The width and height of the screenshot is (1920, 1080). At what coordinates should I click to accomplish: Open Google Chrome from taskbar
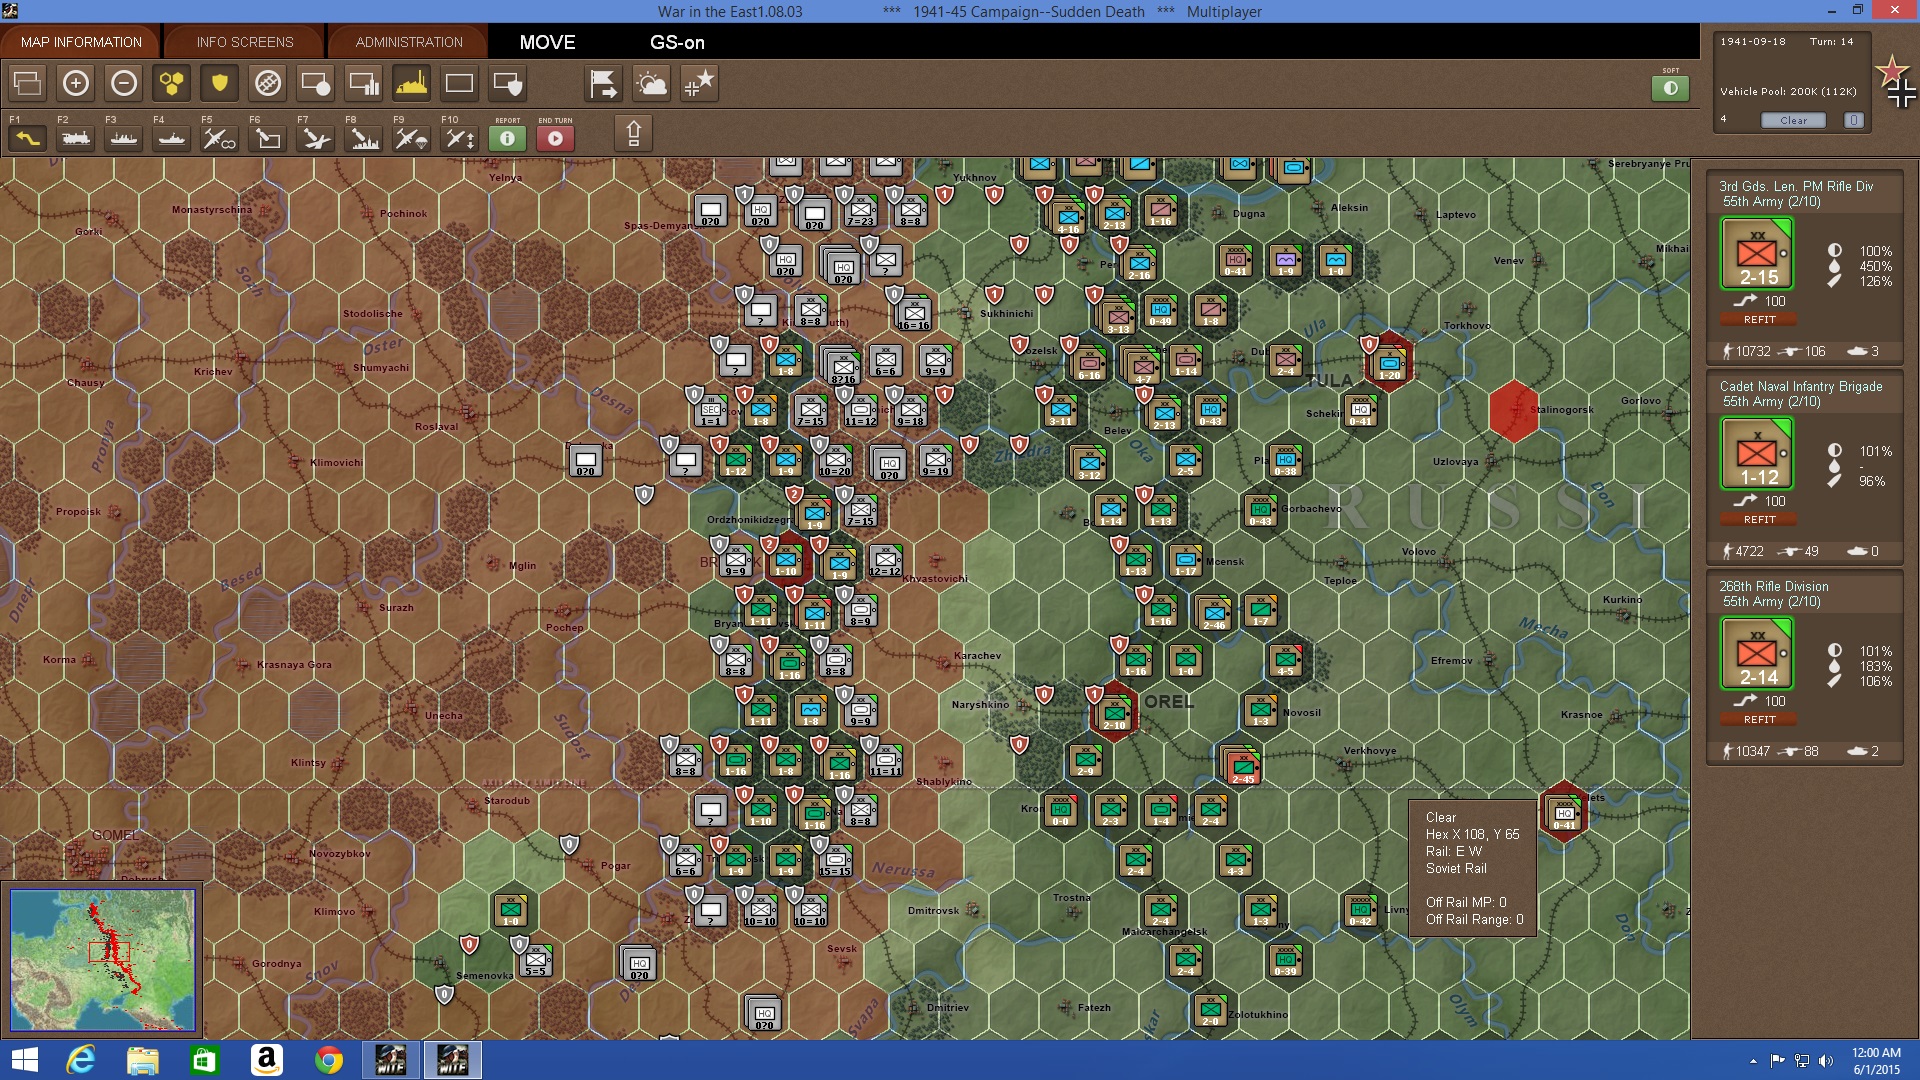(x=328, y=1060)
